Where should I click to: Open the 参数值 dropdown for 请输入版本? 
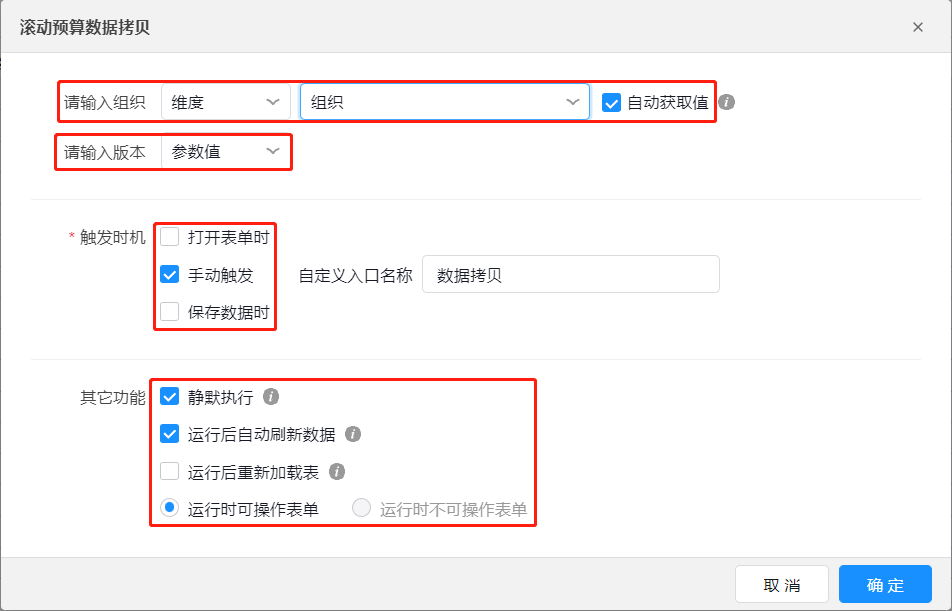pos(226,152)
